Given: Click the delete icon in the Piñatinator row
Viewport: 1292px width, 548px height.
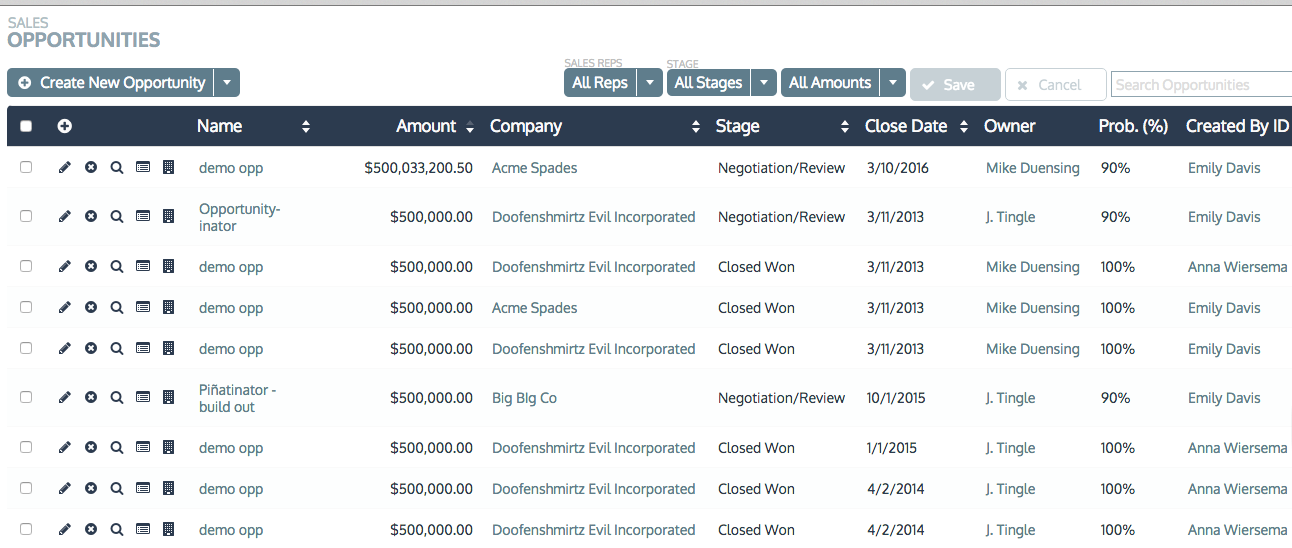Looking at the screenshot, I should (x=91, y=397).
